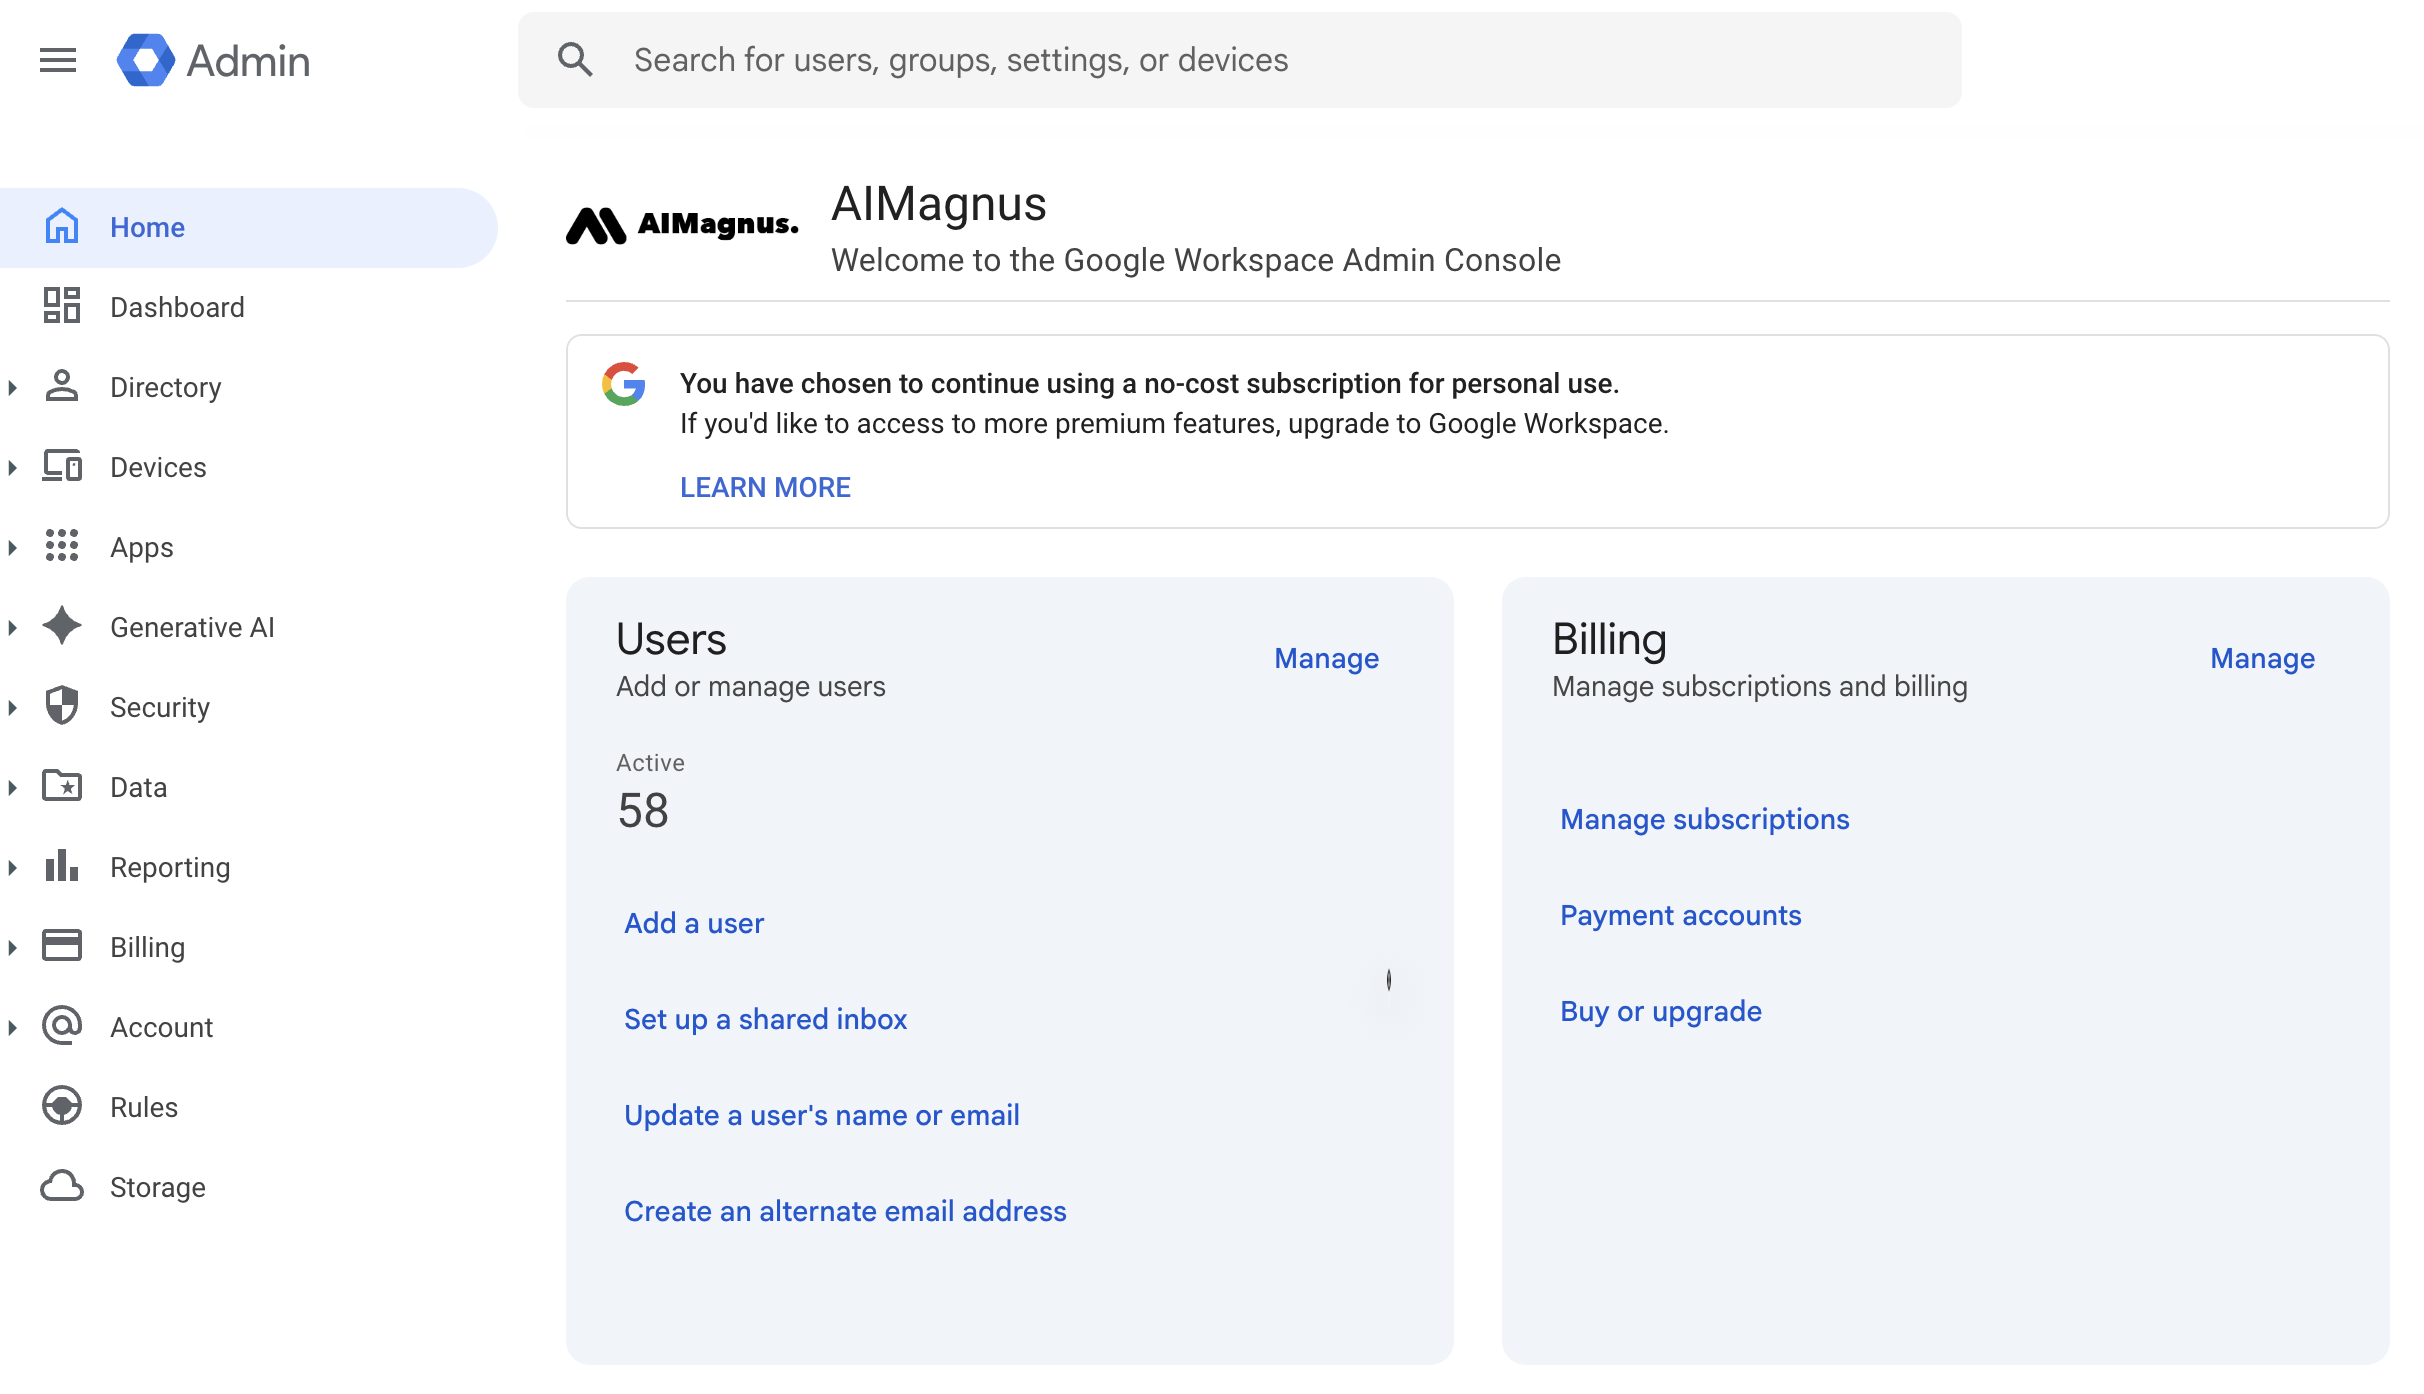Open the hamburger main menu
This screenshot has width=2424, height=1394.
pos(58,60)
